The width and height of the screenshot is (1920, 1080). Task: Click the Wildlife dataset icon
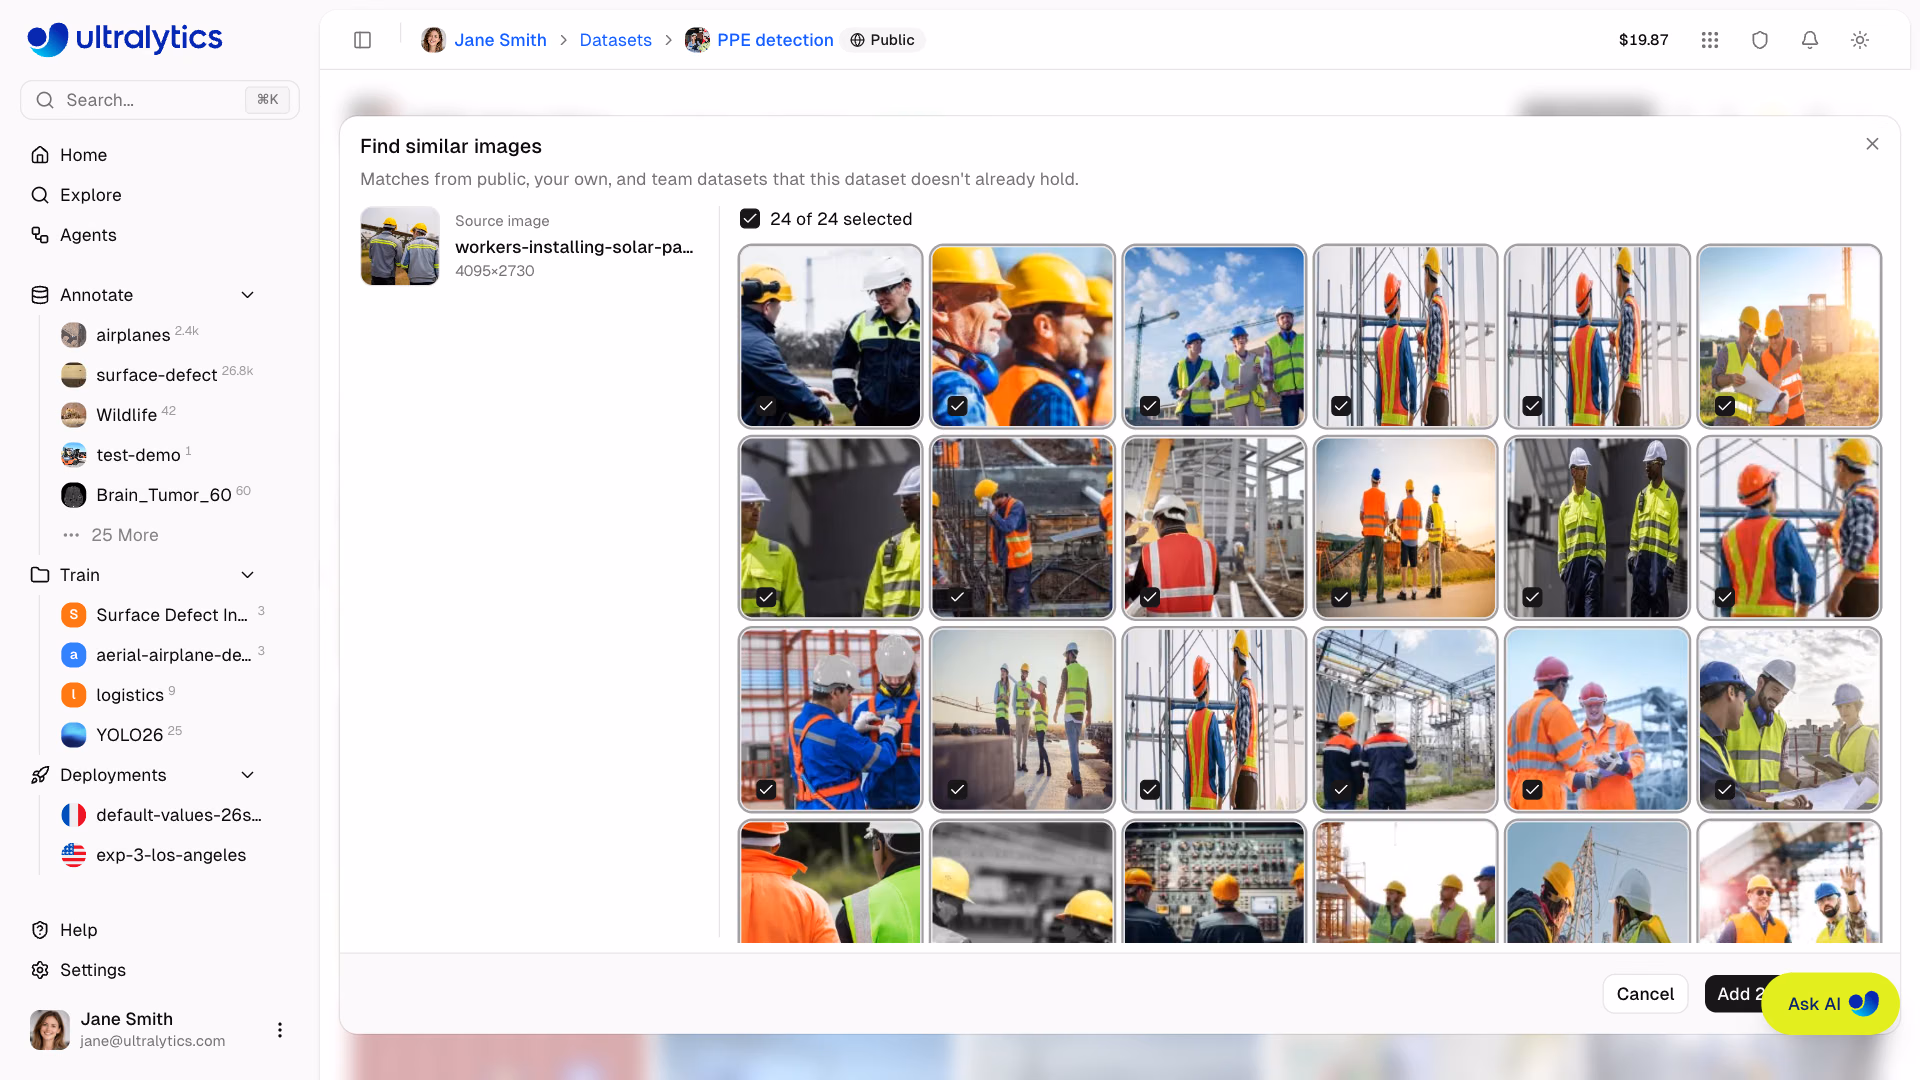(x=74, y=415)
